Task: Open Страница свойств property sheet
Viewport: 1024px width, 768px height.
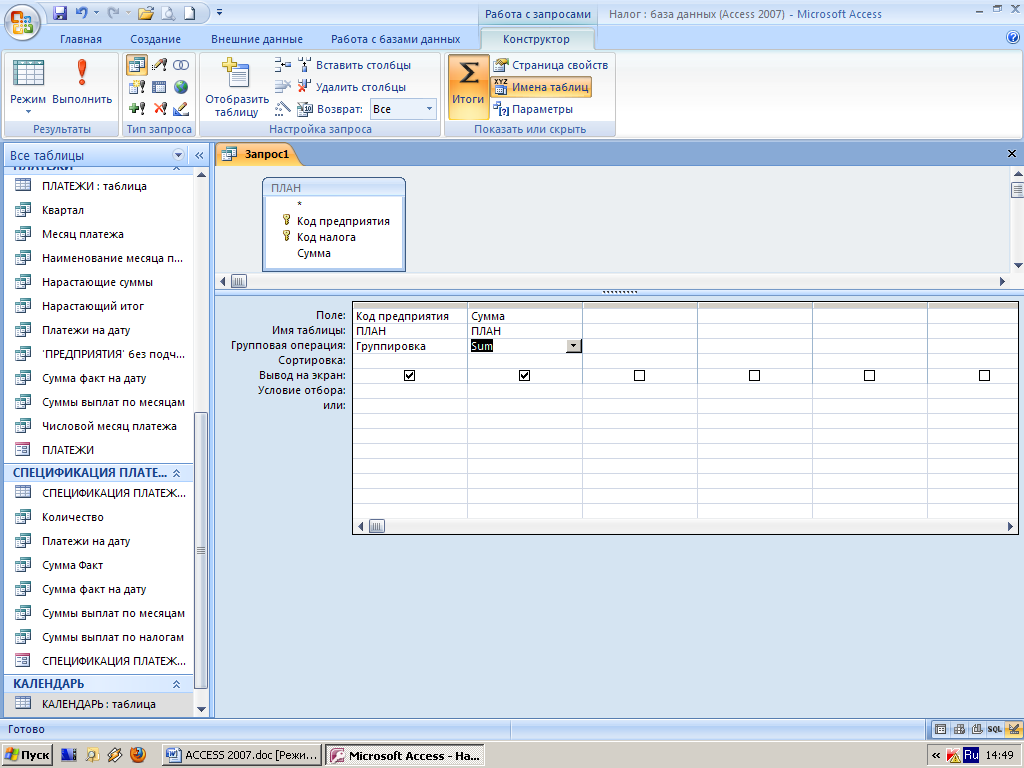Action: click(x=551, y=65)
